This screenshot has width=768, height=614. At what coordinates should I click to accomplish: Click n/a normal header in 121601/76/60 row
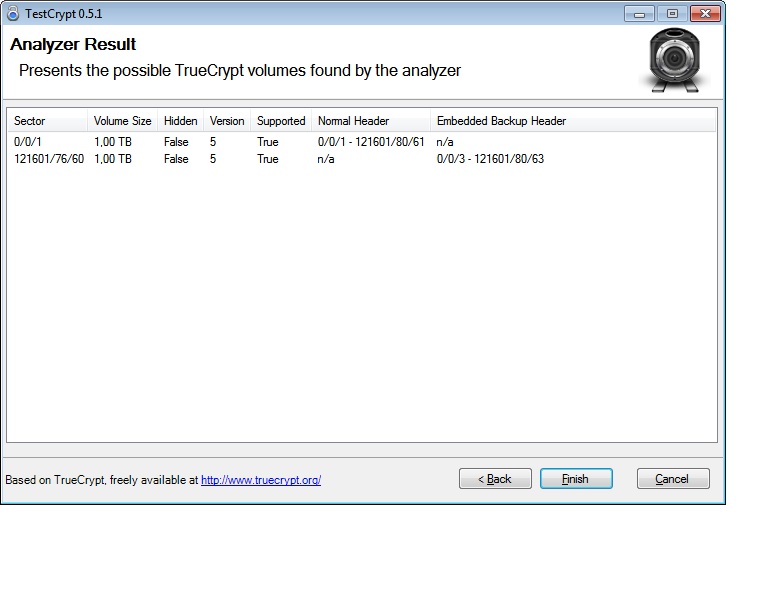[x=326, y=159]
